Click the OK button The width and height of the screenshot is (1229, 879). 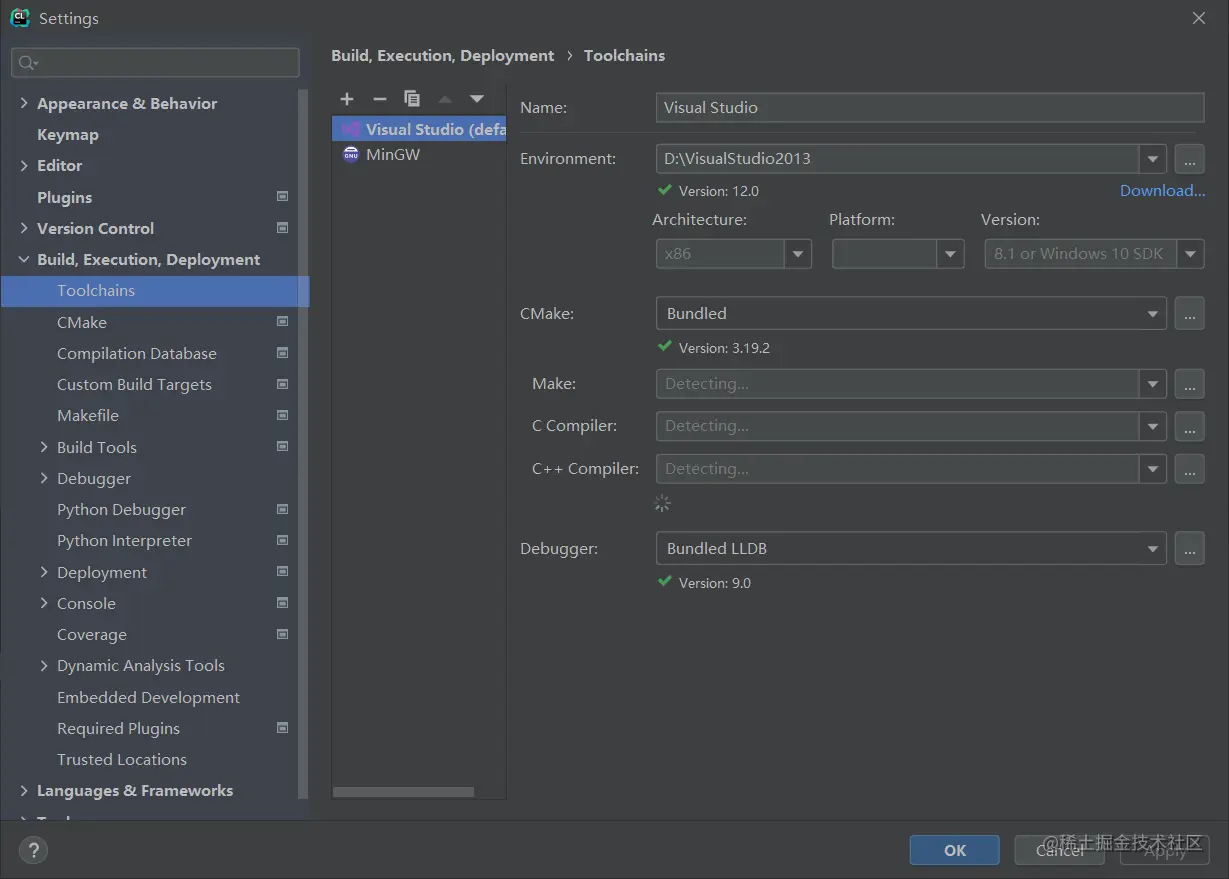tap(955, 850)
